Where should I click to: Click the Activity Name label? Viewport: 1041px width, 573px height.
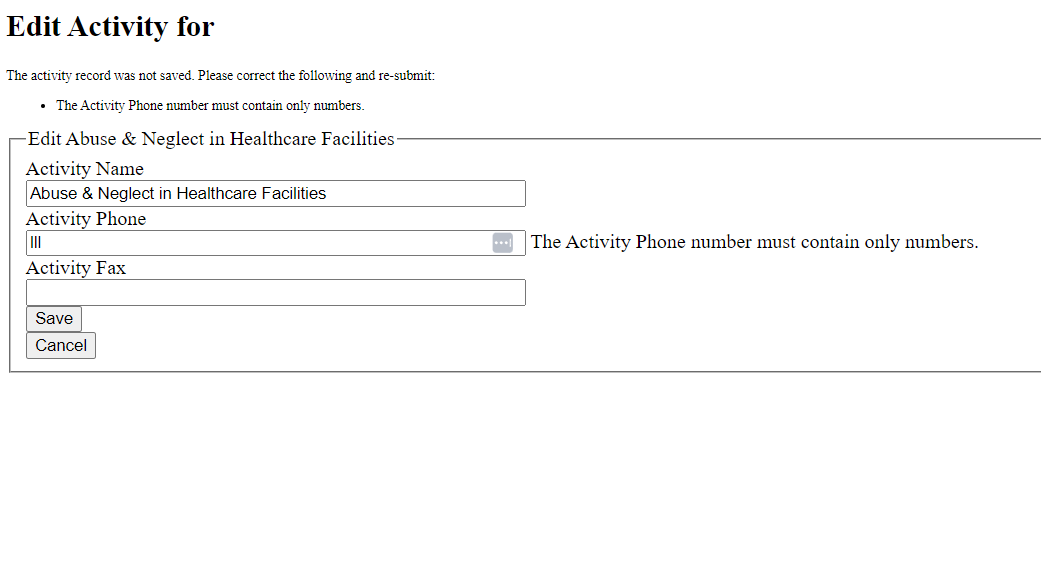pyautogui.click(x=85, y=169)
